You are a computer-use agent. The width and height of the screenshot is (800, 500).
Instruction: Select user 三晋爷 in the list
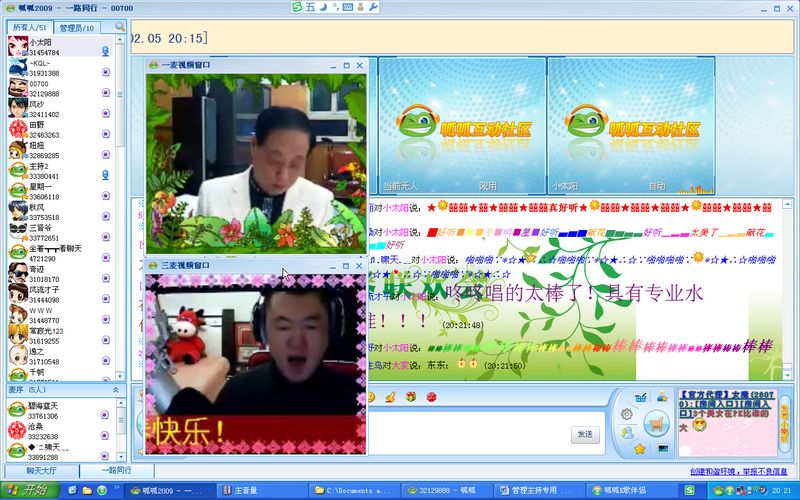[x=60, y=233]
